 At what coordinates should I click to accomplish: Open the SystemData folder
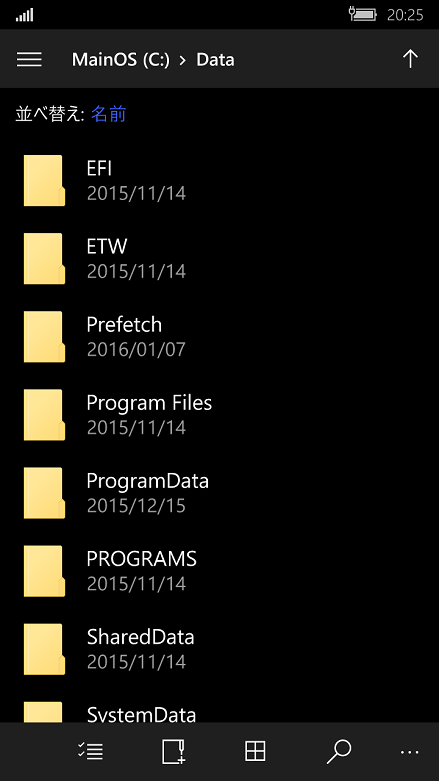[x=219, y=710]
